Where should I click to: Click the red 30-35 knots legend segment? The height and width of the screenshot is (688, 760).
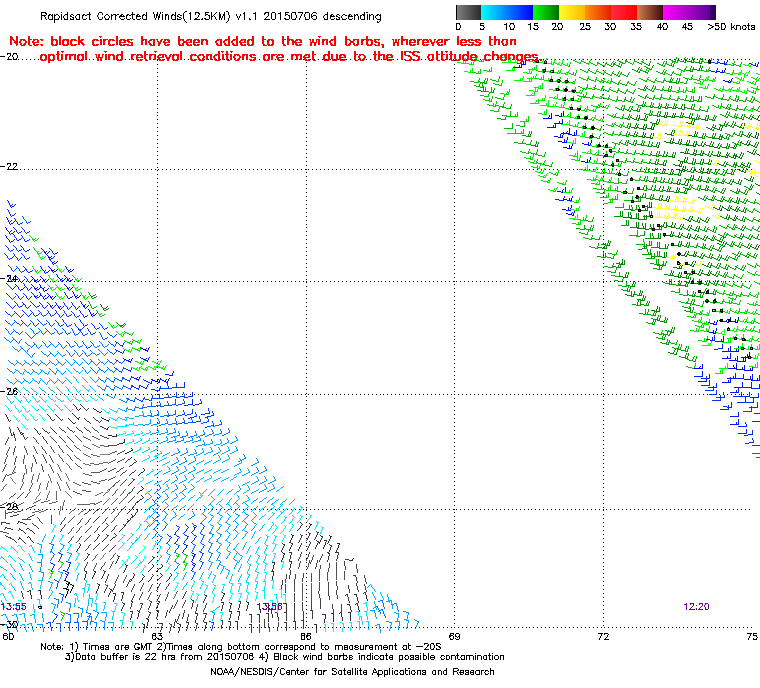pos(624,12)
